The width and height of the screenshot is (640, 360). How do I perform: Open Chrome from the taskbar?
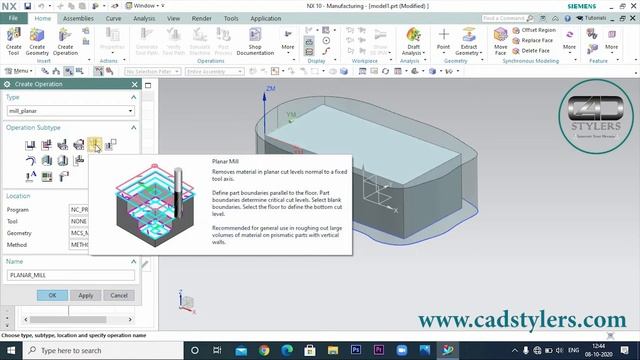coord(264,351)
